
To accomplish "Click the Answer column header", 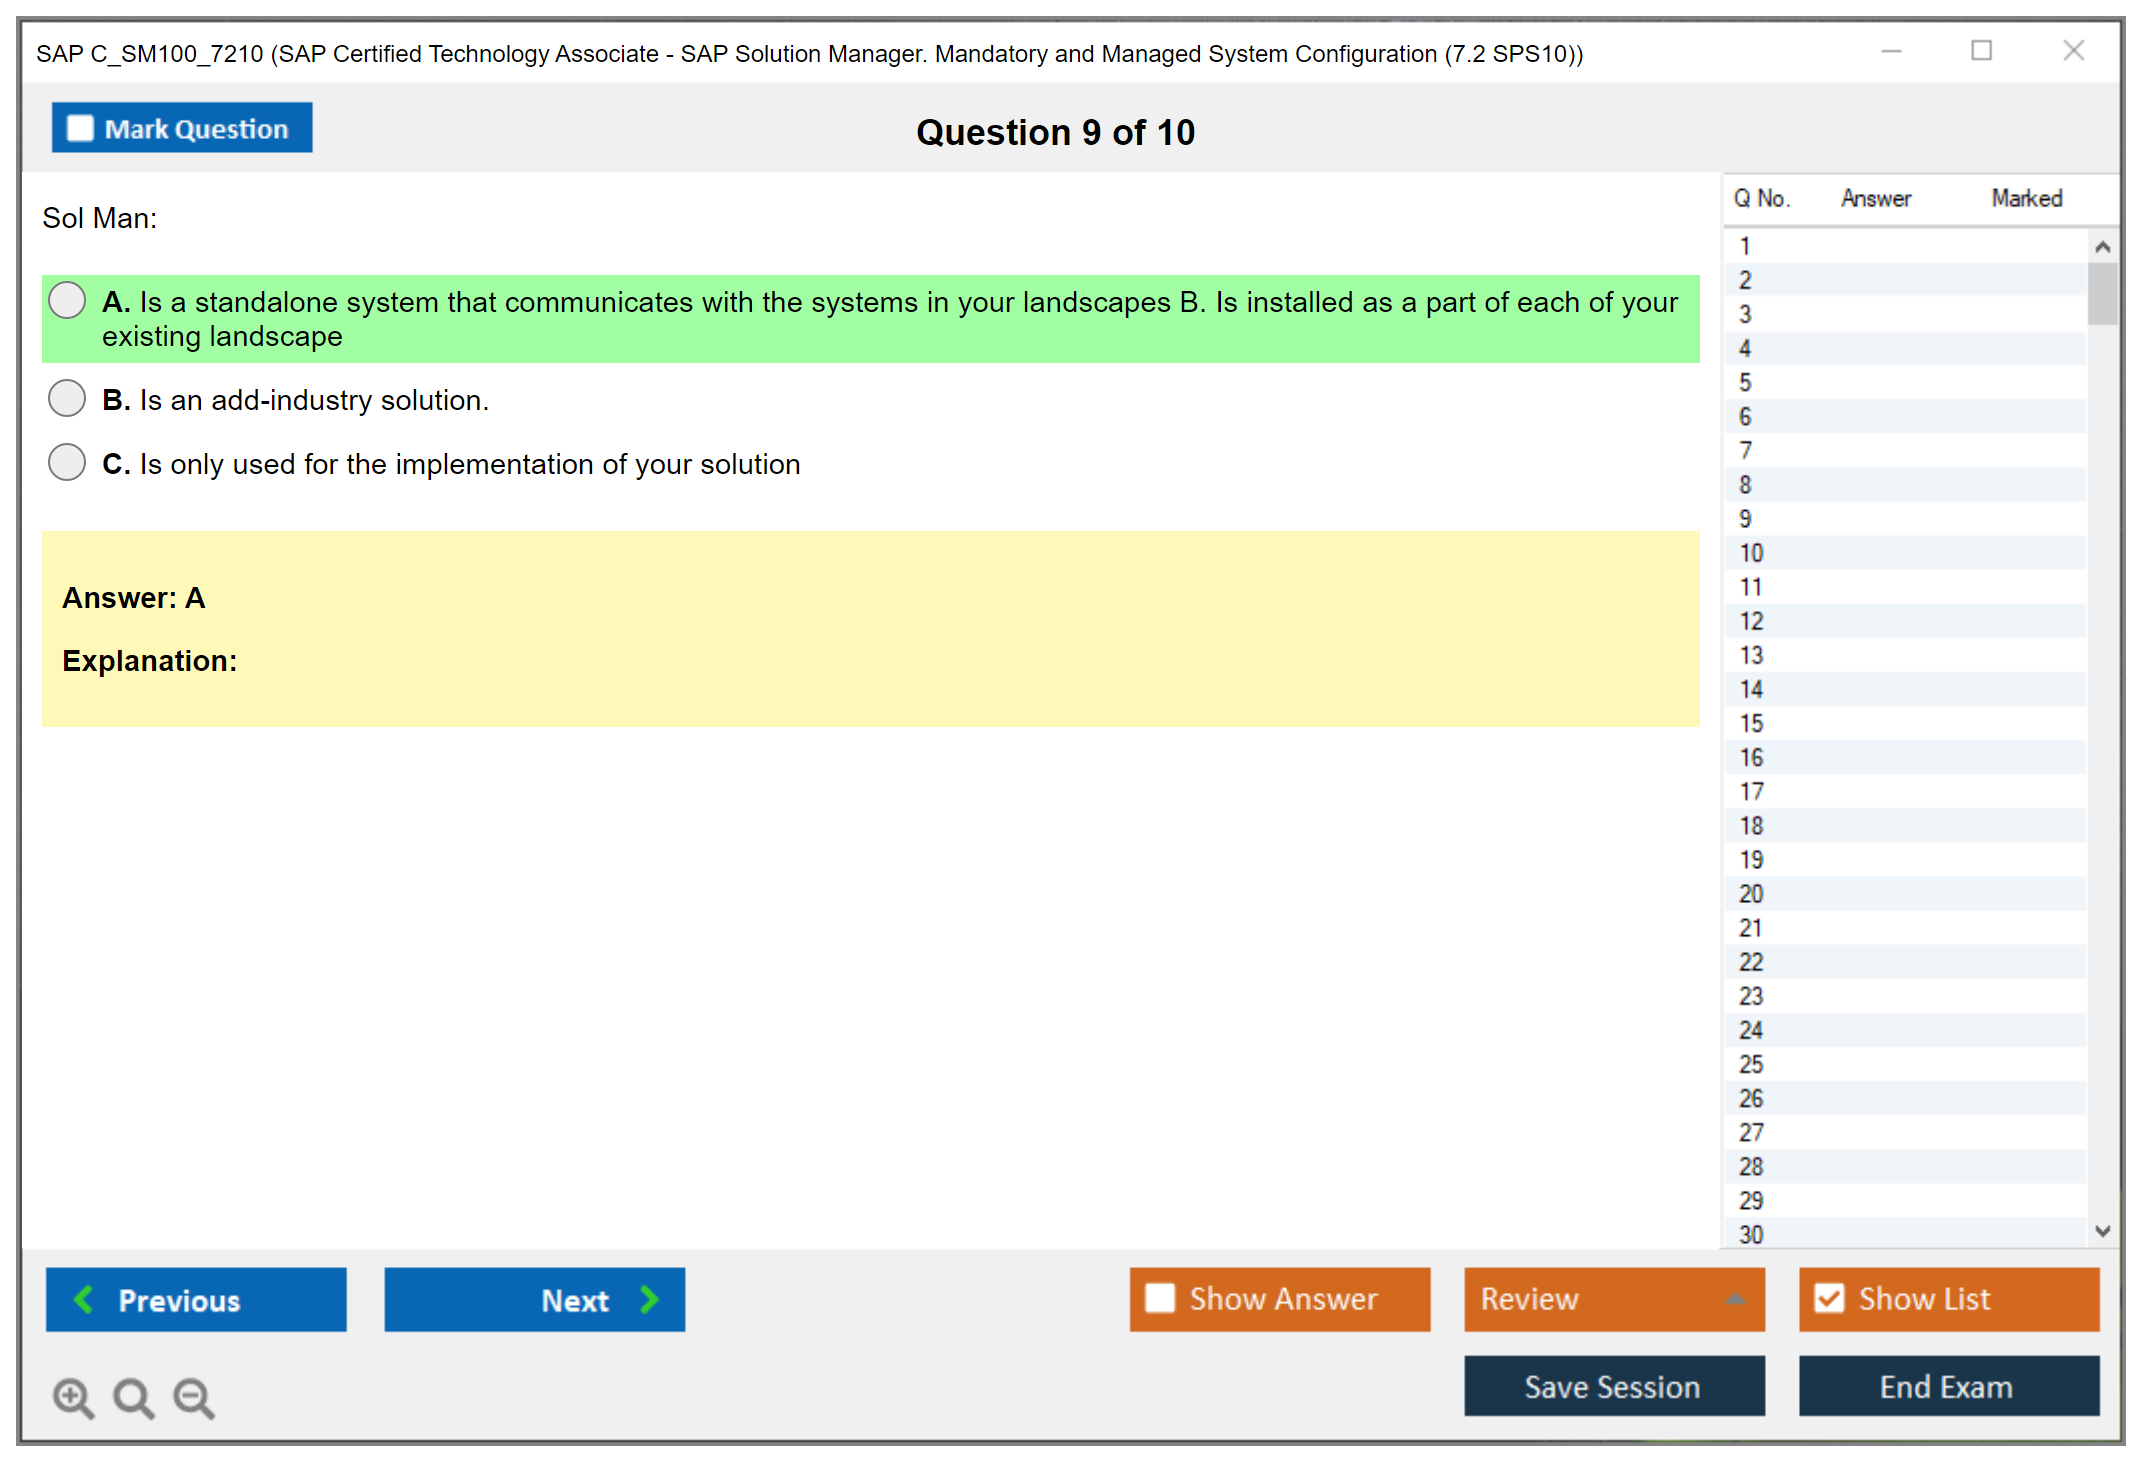I will point(1875,198).
